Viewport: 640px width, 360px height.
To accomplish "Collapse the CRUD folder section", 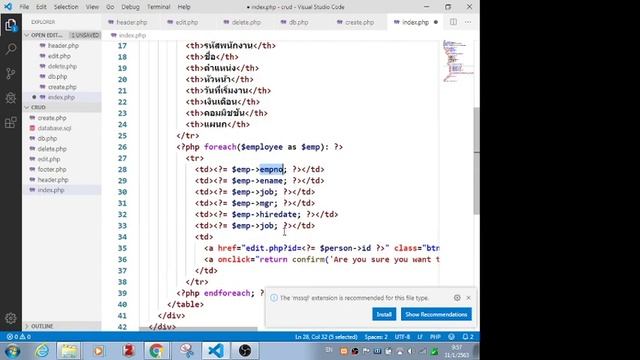I will pos(61,107).
